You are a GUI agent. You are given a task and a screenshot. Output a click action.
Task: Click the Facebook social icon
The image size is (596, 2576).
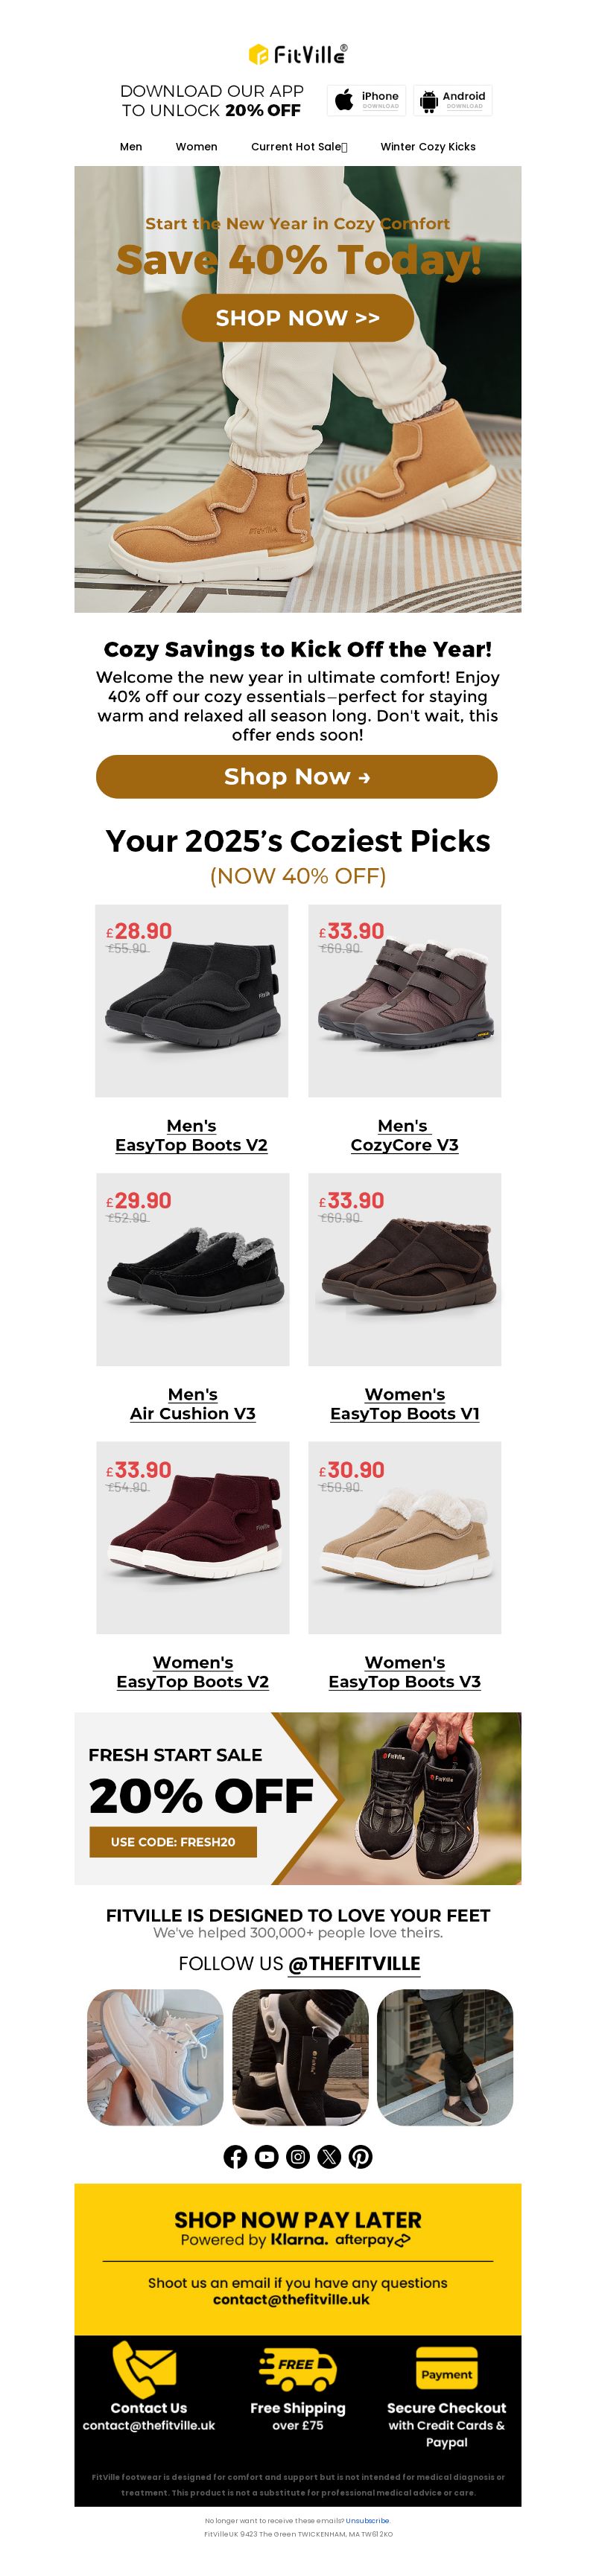(x=235, y=2156)
